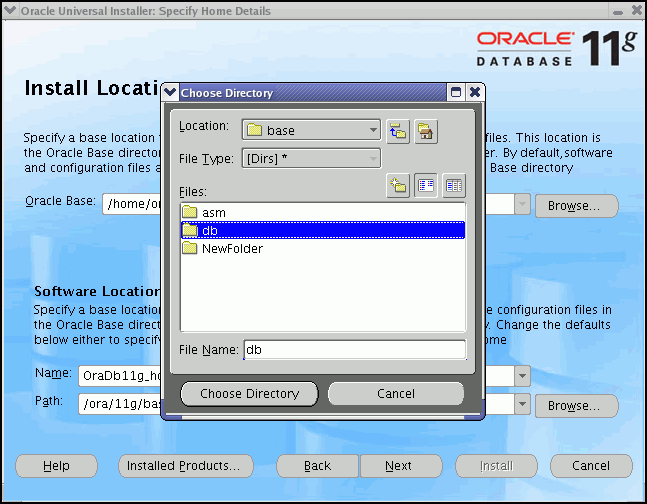Open Choose Directory window menu arrow
Viewport: 647px width, 504px height.
point(170,92)
